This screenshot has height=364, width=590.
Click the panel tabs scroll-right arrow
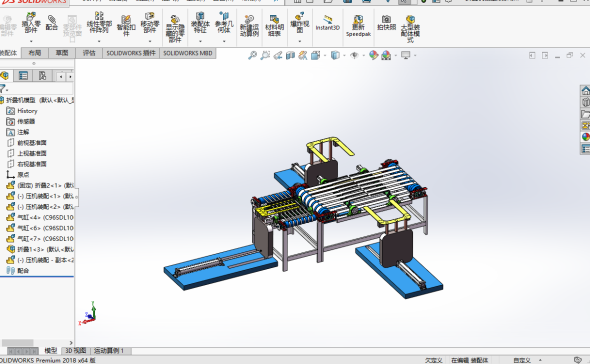click(70, 77)
